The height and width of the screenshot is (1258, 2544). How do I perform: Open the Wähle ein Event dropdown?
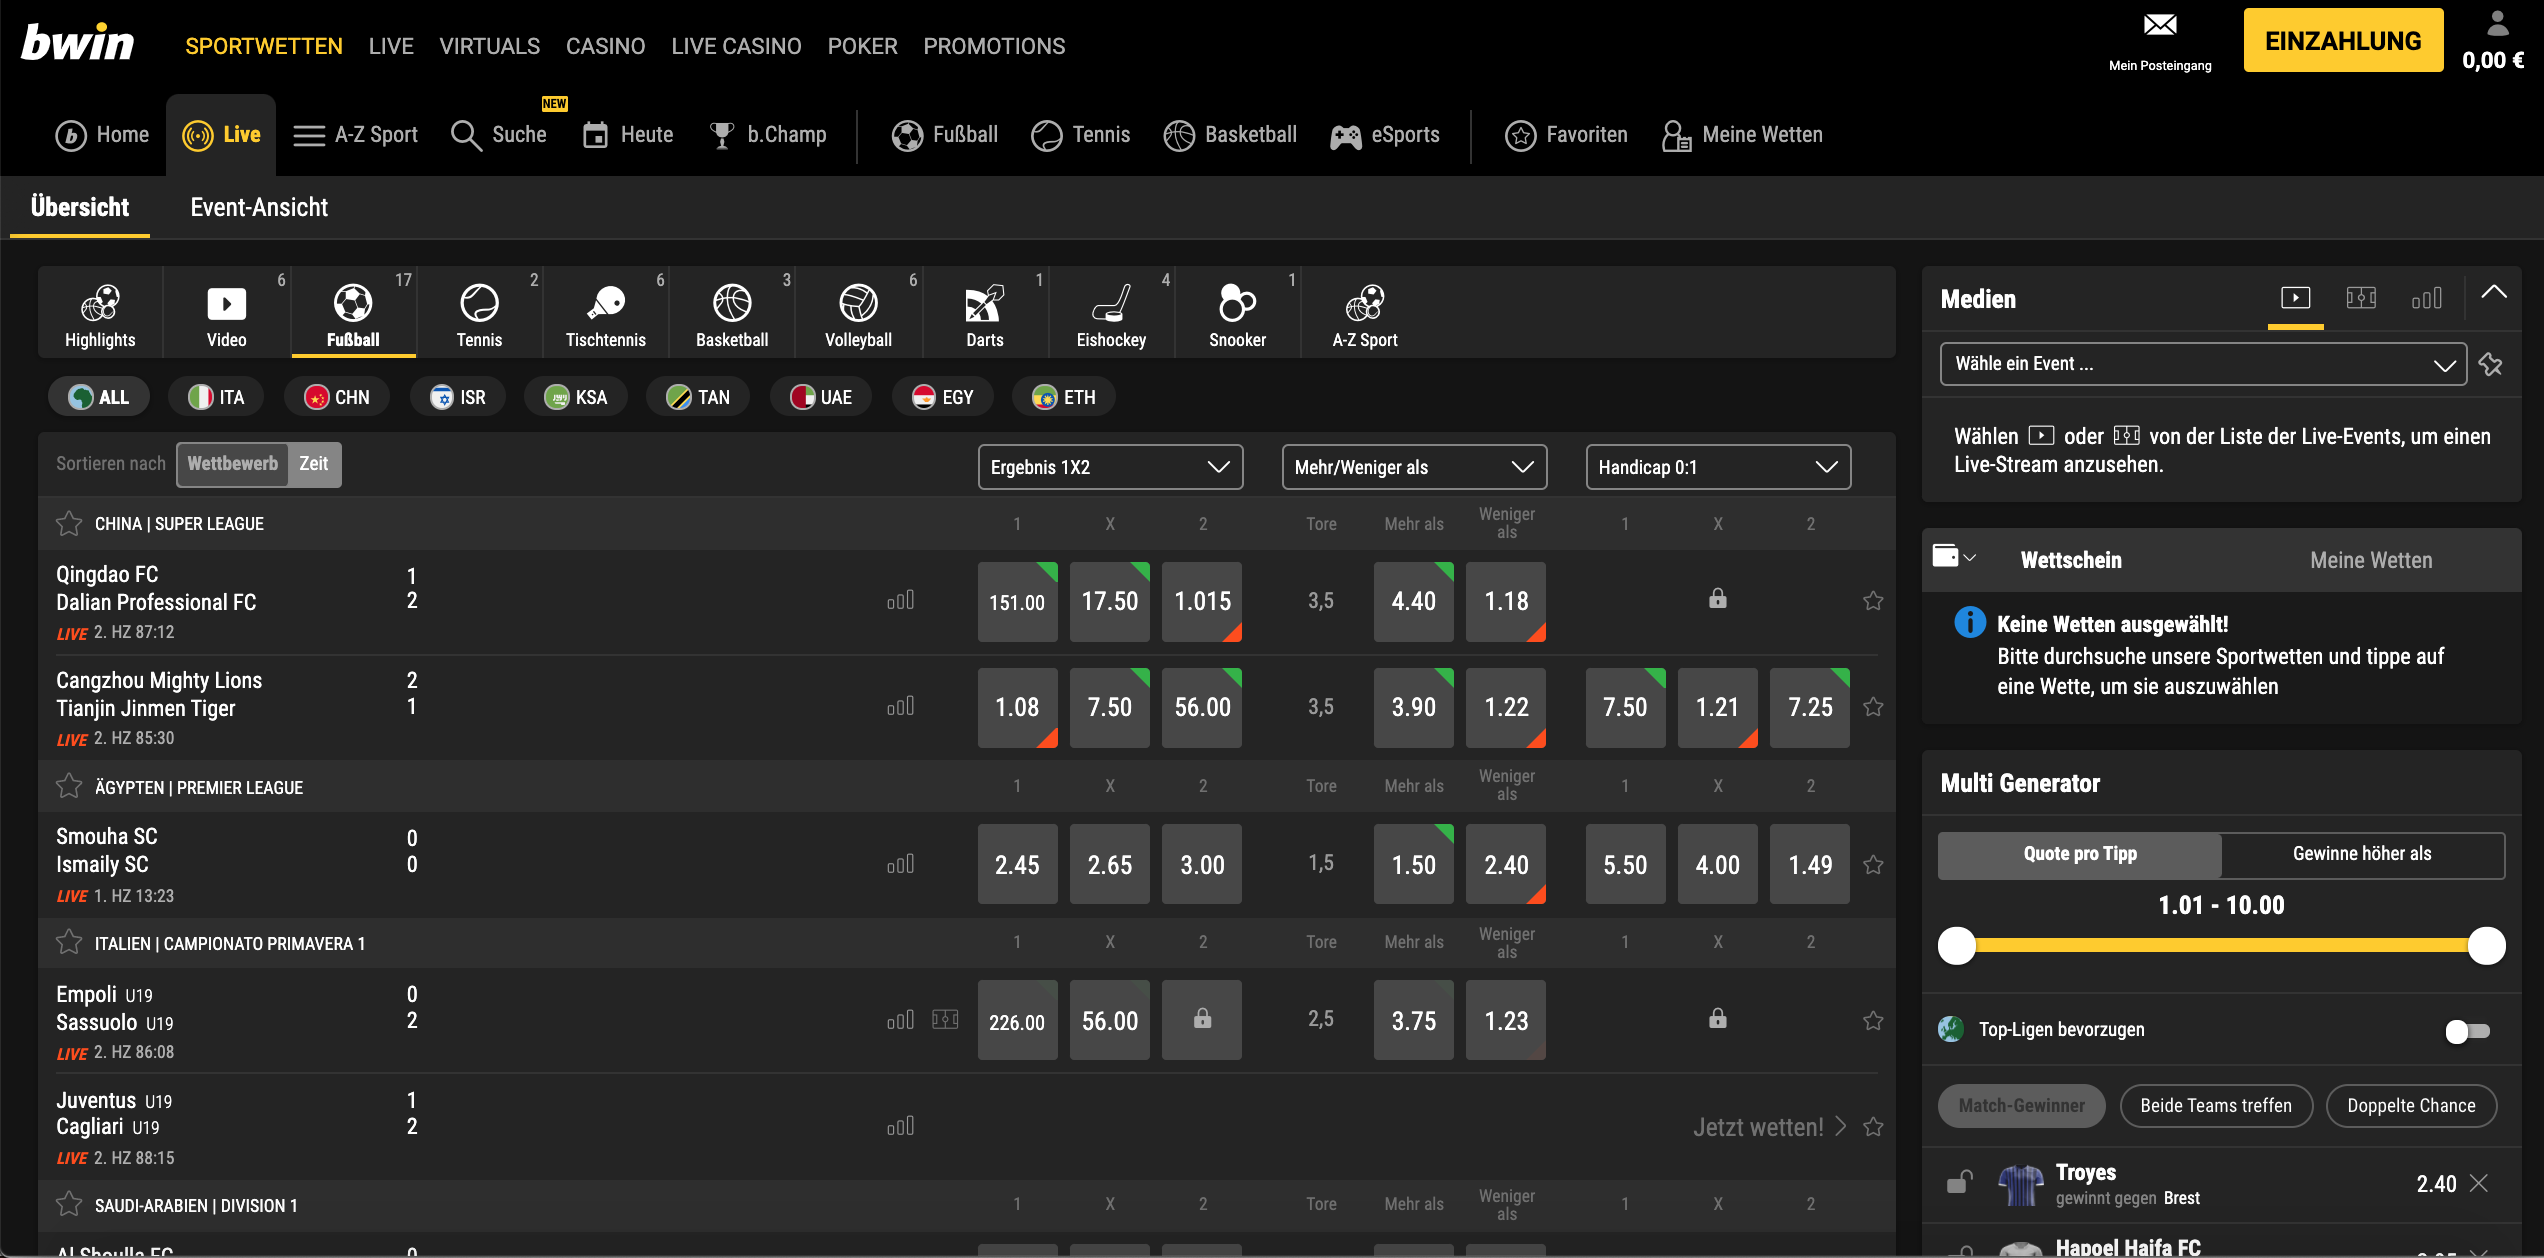click(x=2202, y=364)
